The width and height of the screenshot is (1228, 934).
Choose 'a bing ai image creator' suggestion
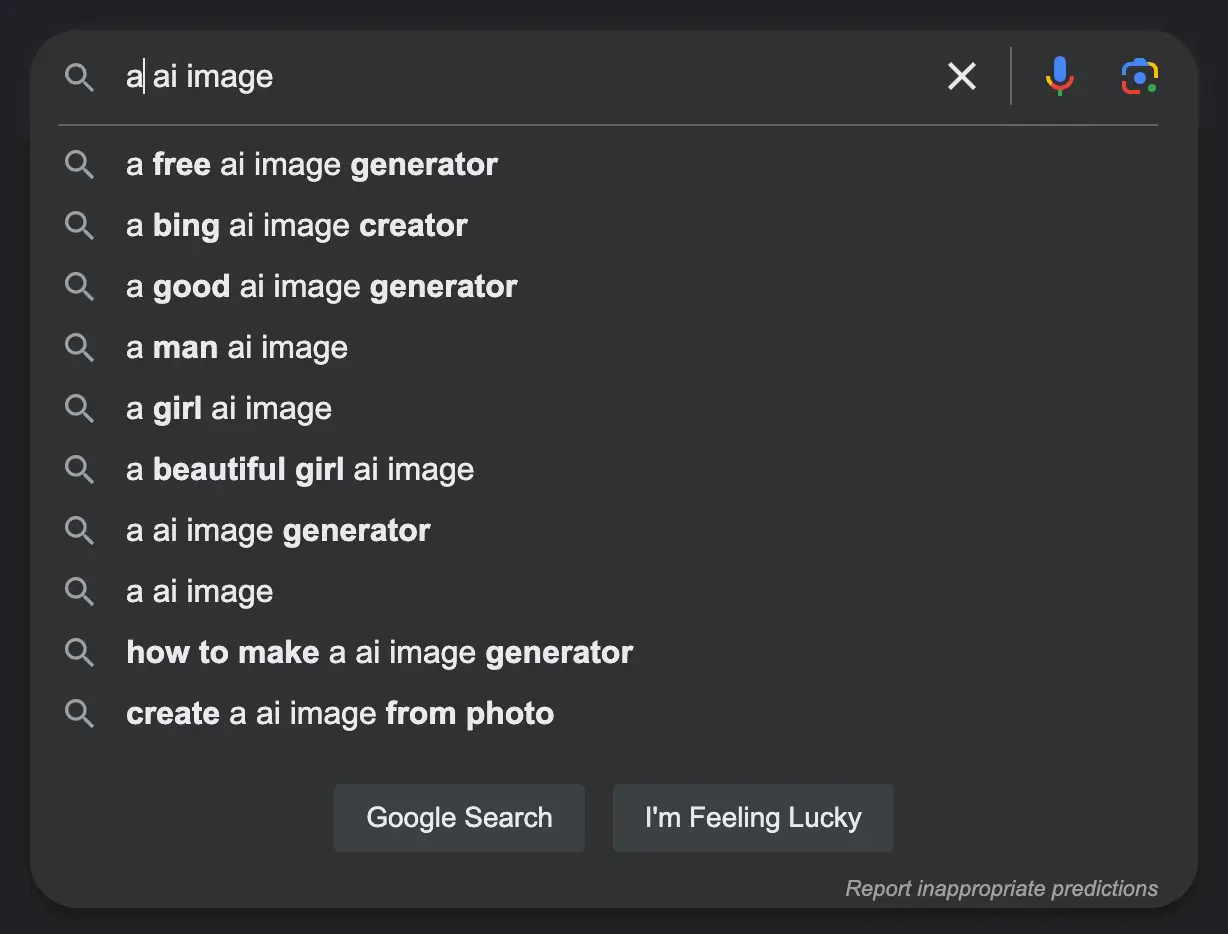(x=297, y=226)
